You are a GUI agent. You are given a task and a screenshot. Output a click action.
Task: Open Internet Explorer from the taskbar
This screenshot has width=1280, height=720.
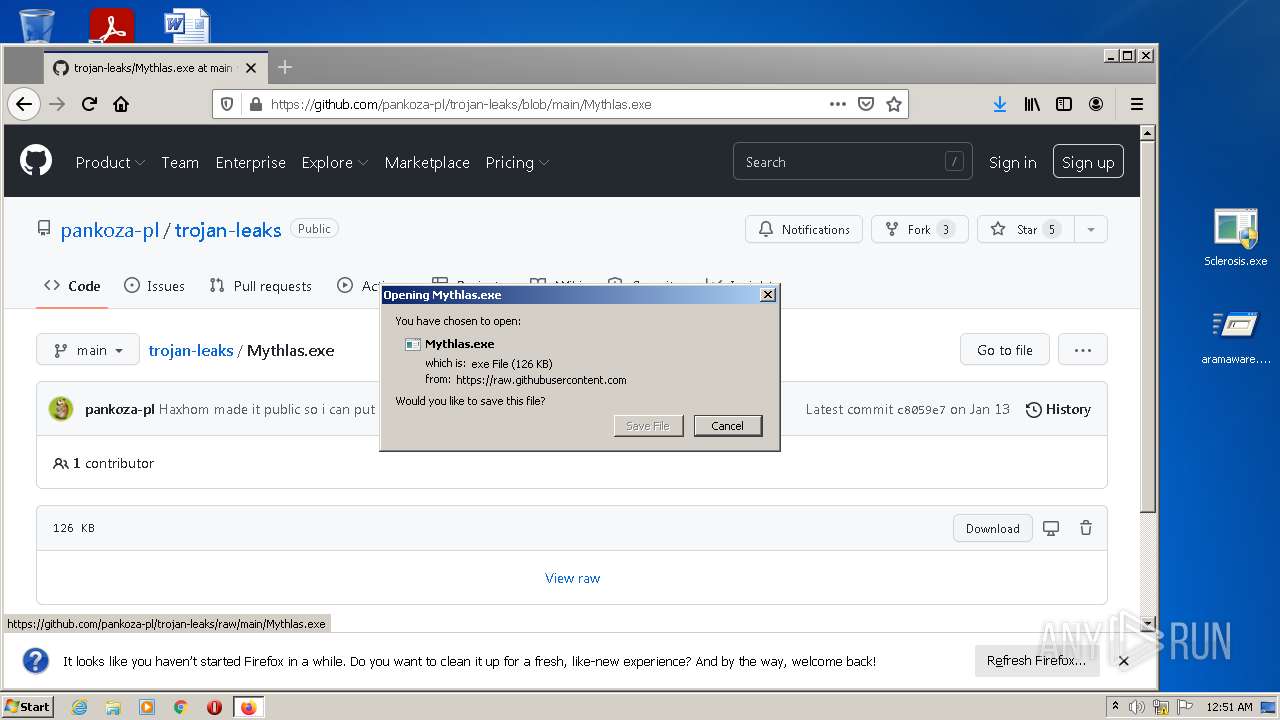(79, 707)
